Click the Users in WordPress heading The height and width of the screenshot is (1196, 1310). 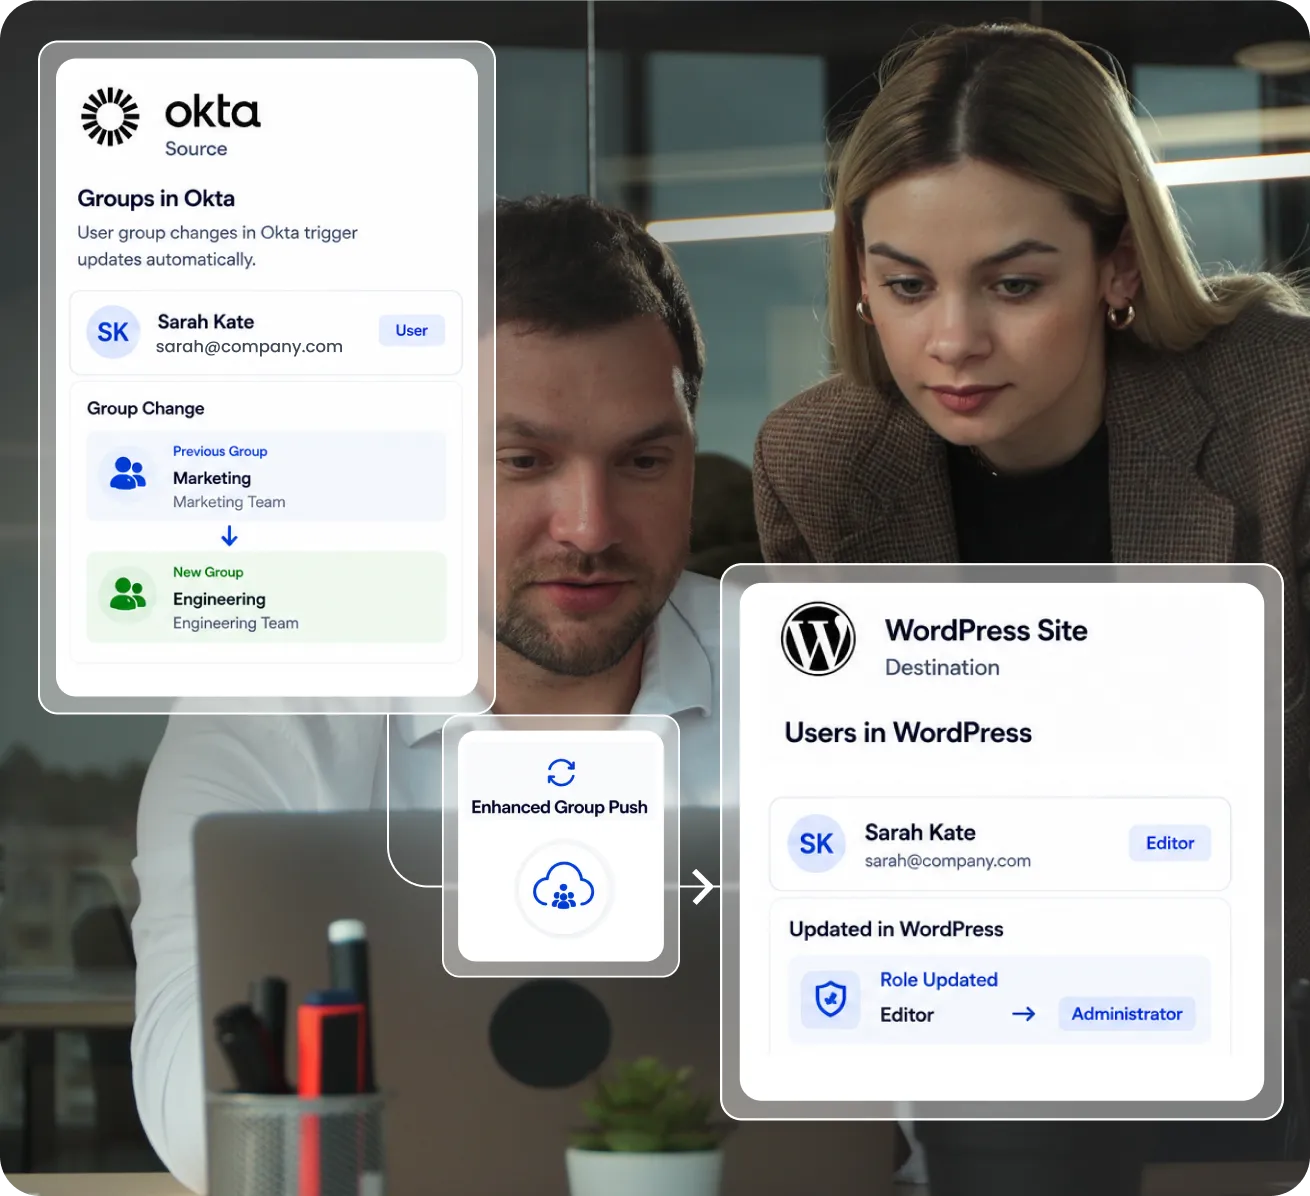908,733
